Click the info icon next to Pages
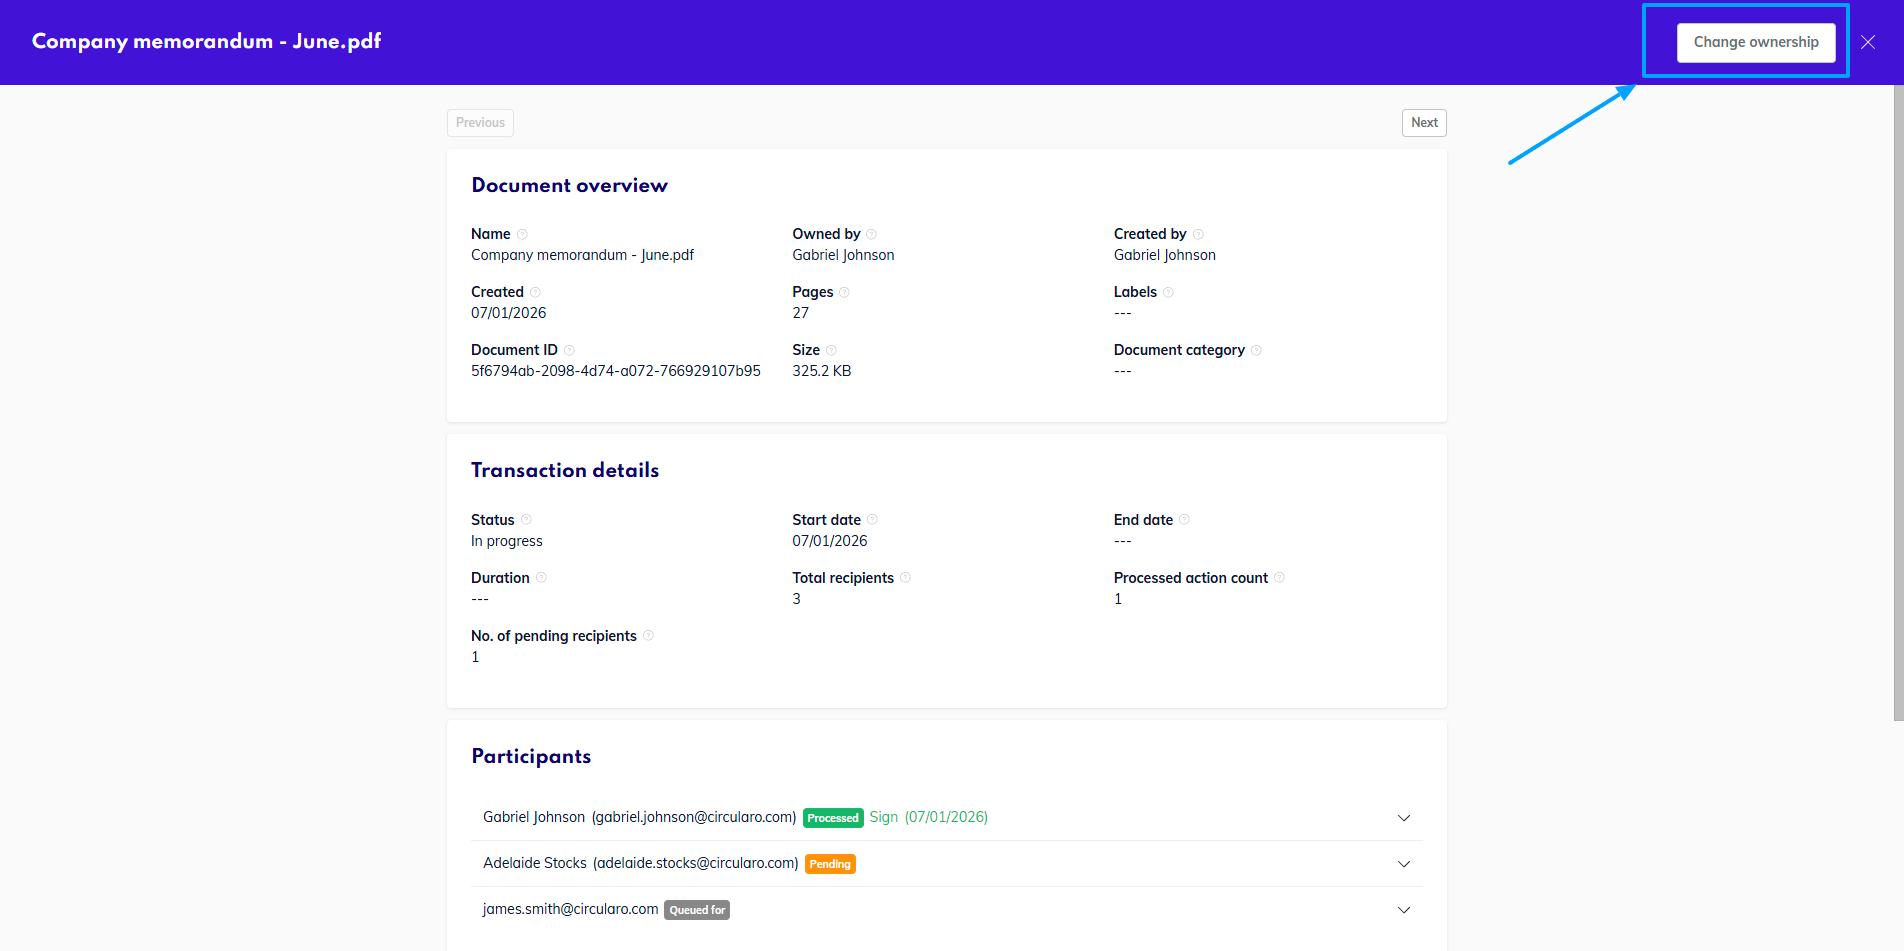Image resolution: width=1904 pixels, height=951 pixels. [x=844, y=292]
